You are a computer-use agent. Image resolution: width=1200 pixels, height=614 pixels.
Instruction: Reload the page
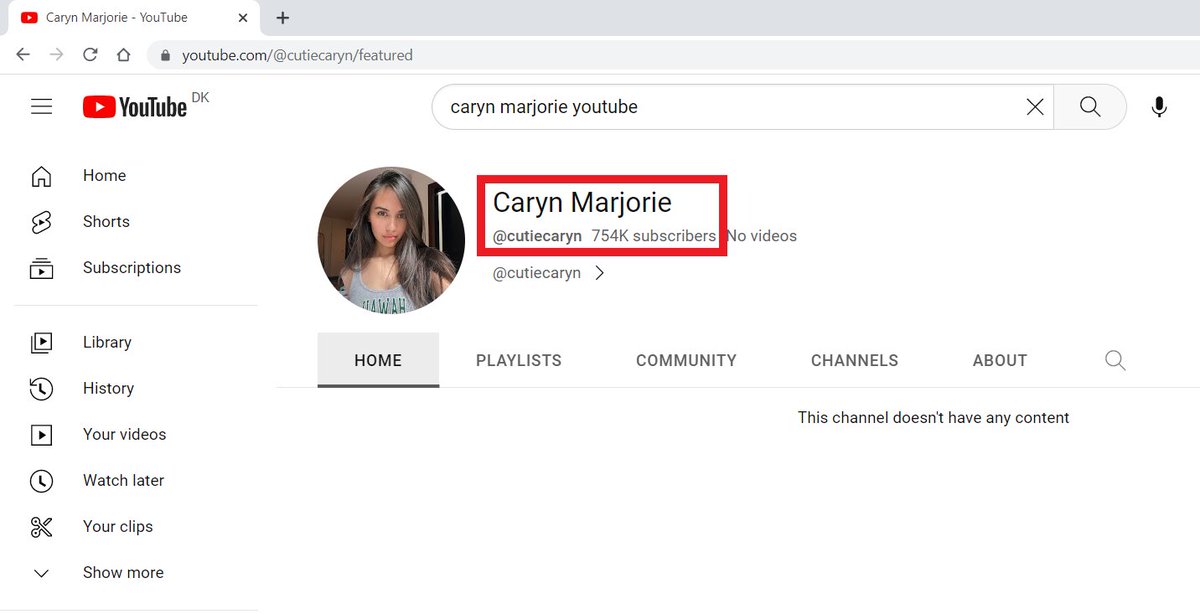(x=90, y=55)
